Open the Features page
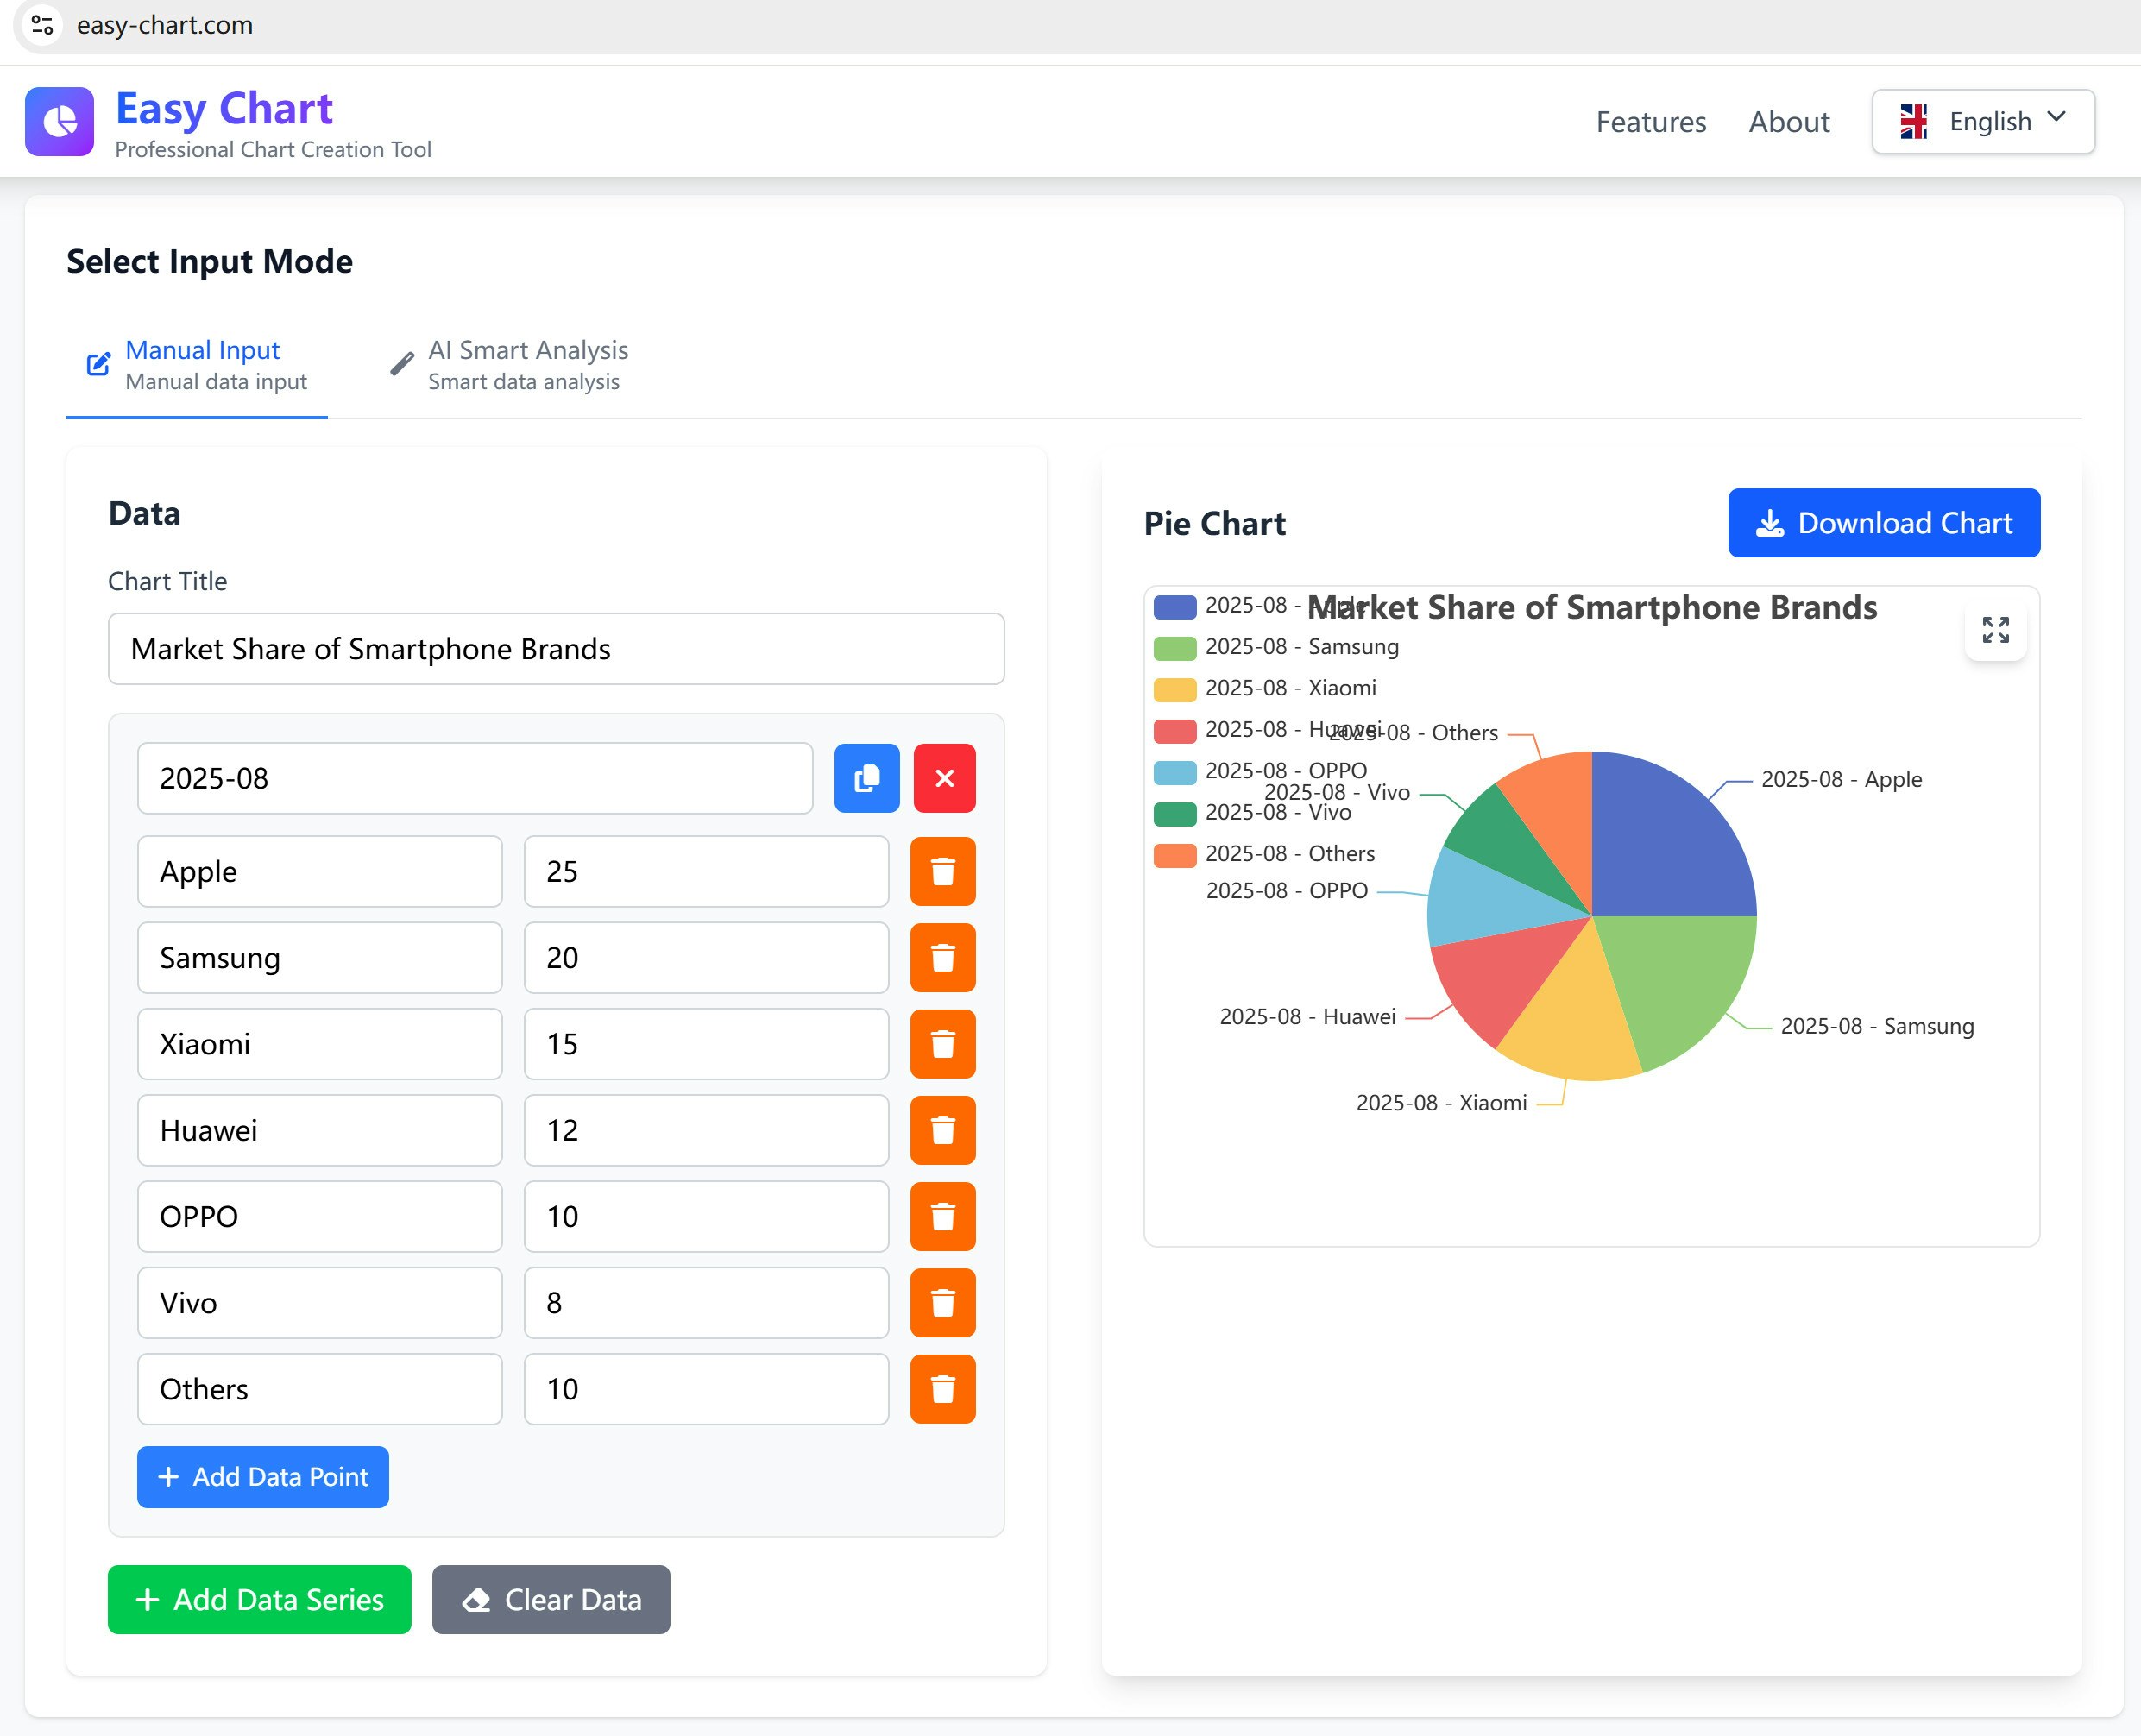 pyautogui.click(x=1651, y=122)
